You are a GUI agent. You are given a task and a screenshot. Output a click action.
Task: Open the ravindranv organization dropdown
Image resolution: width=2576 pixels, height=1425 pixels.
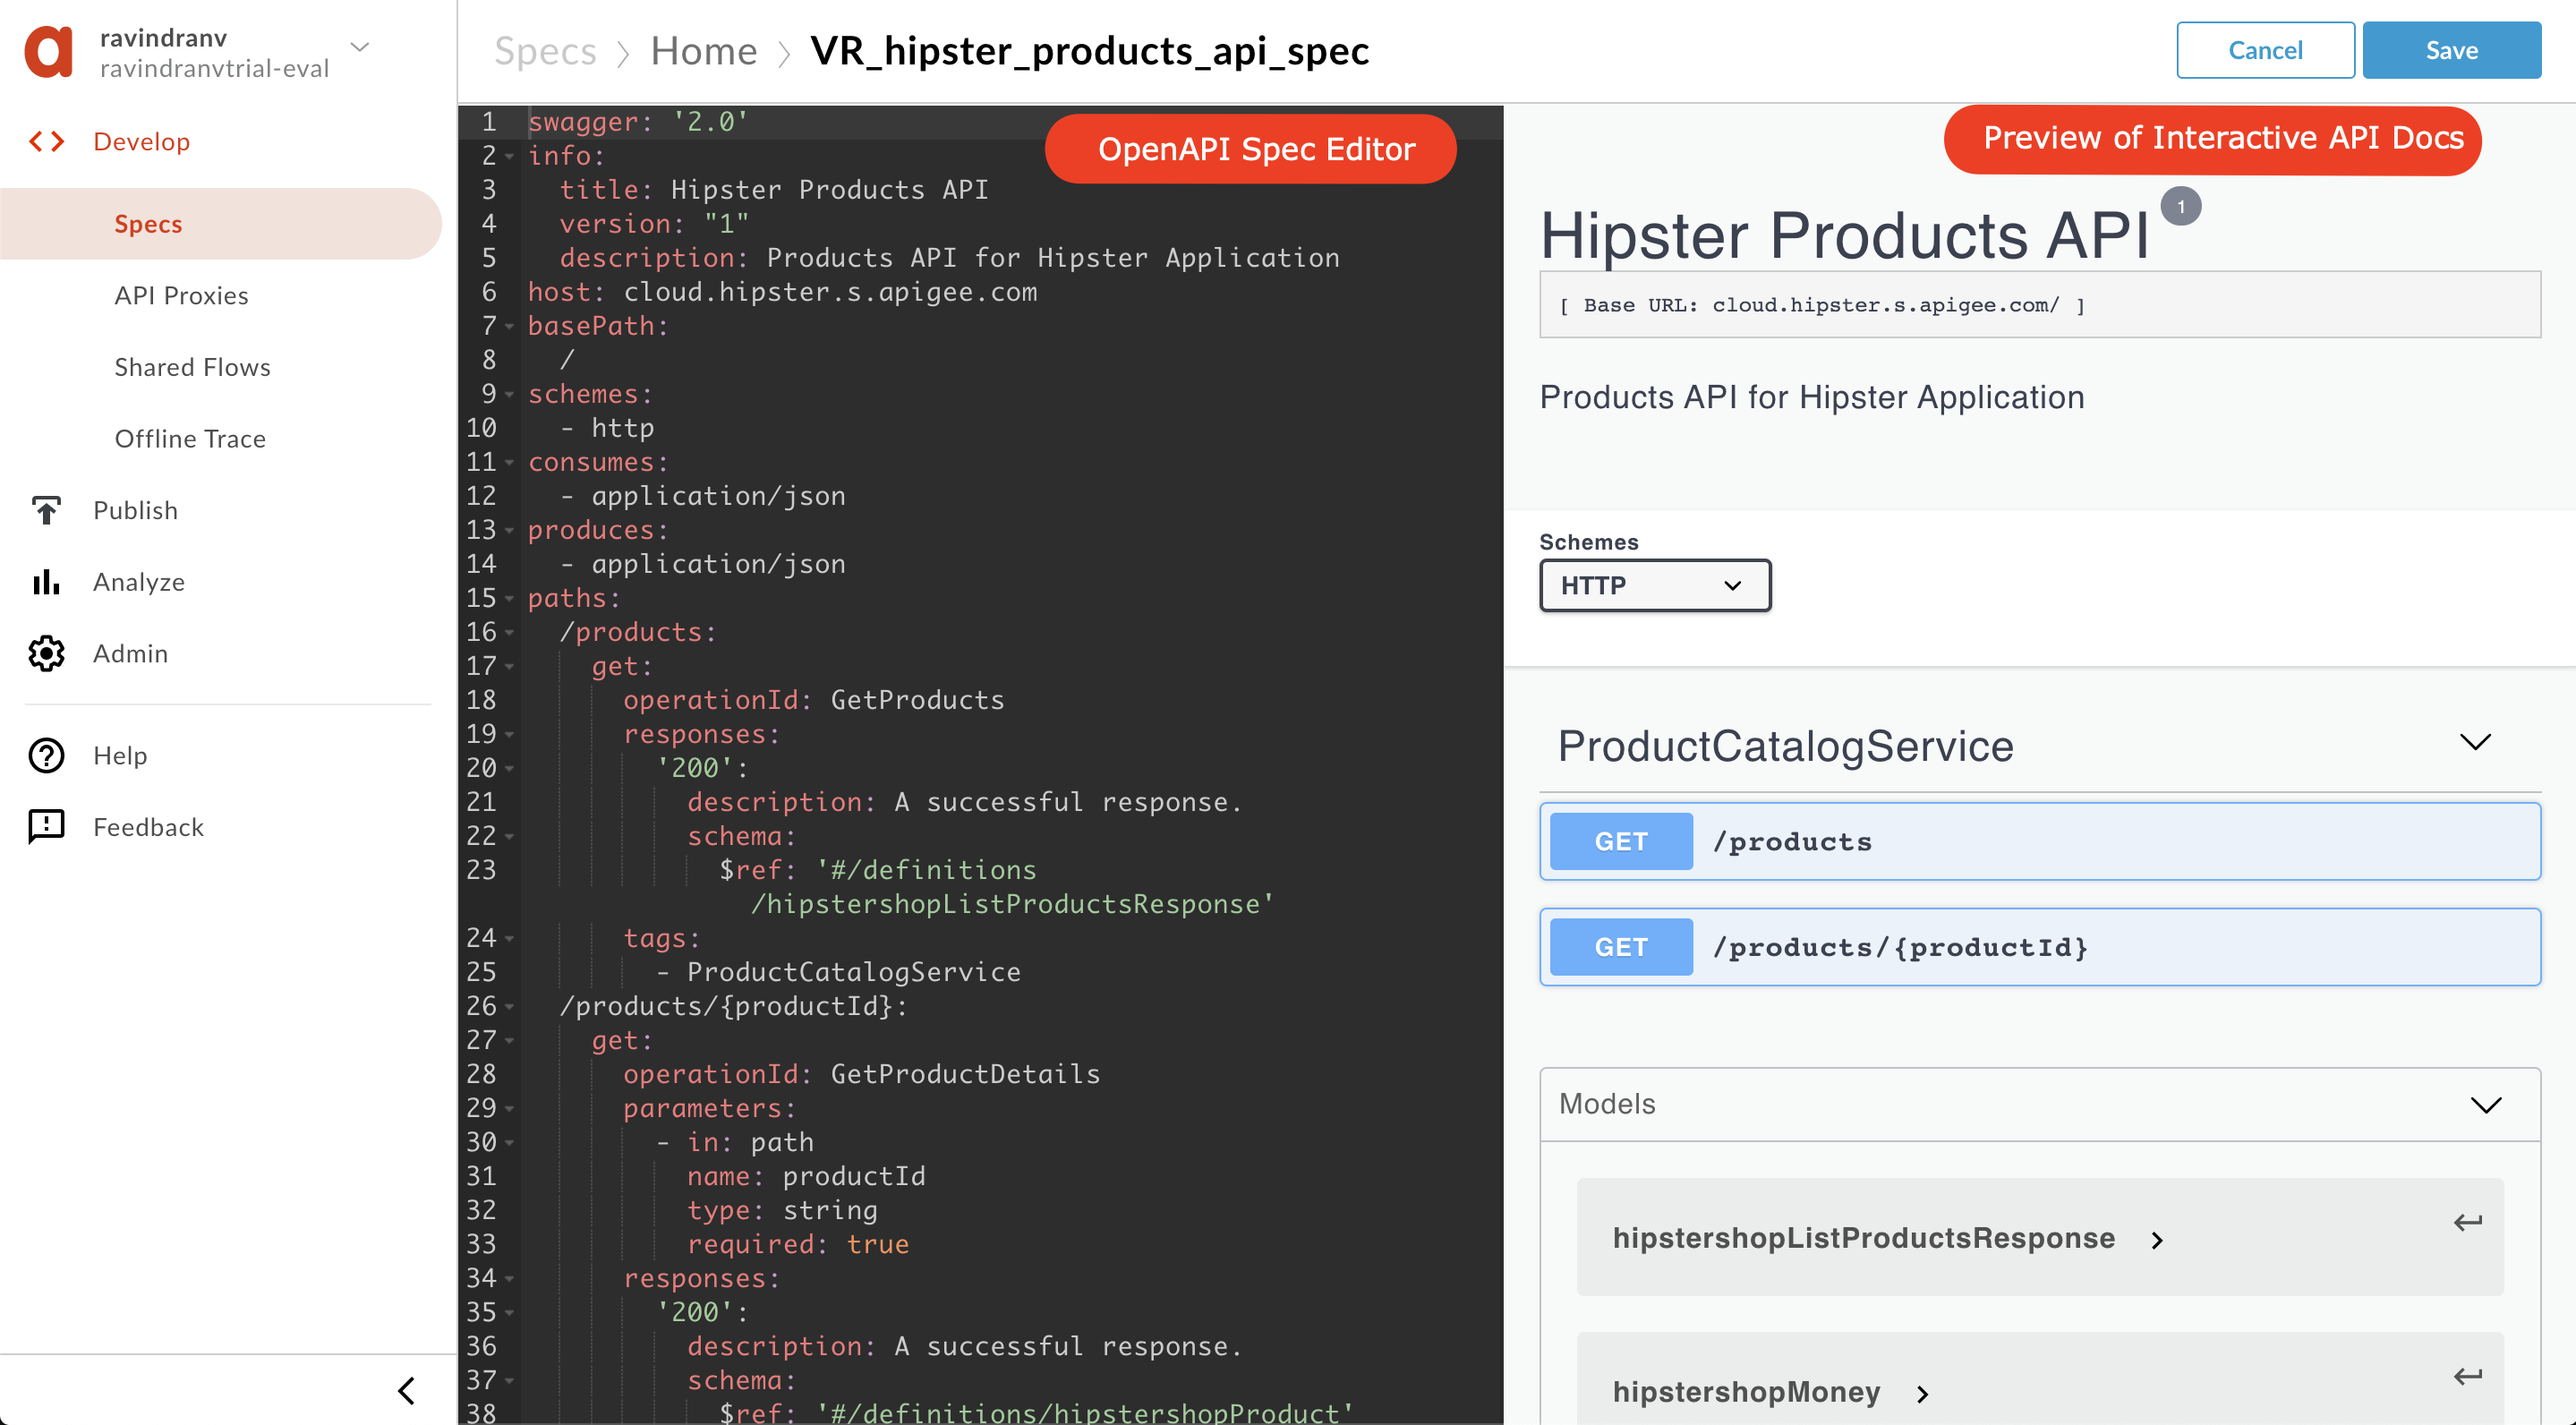(x=360, y=47)
